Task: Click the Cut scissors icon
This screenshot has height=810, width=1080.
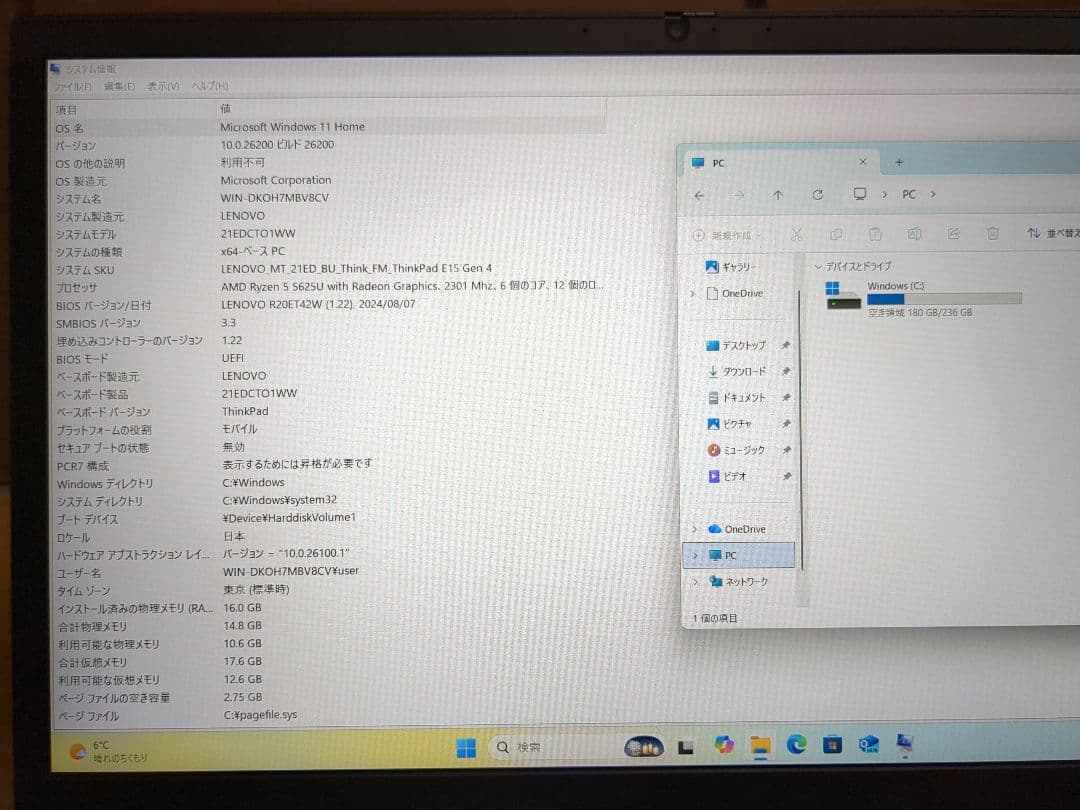Action: [796, 234]
